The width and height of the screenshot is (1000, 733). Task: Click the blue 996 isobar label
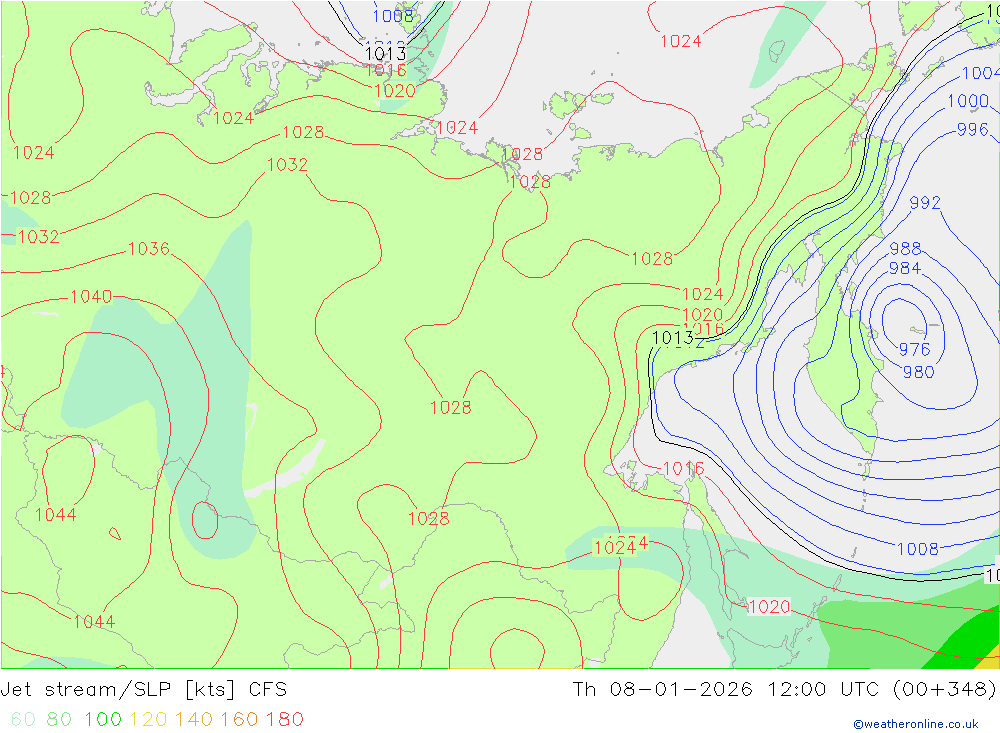point(973,130)
